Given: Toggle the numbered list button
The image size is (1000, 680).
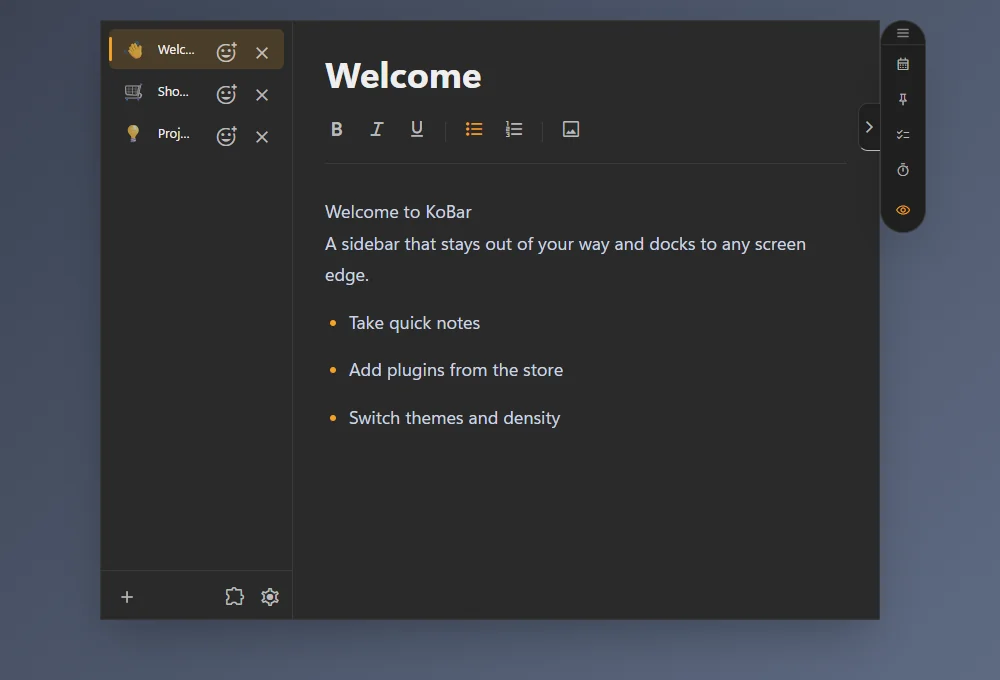Looking at the screenshot, I should coord(514,129).
